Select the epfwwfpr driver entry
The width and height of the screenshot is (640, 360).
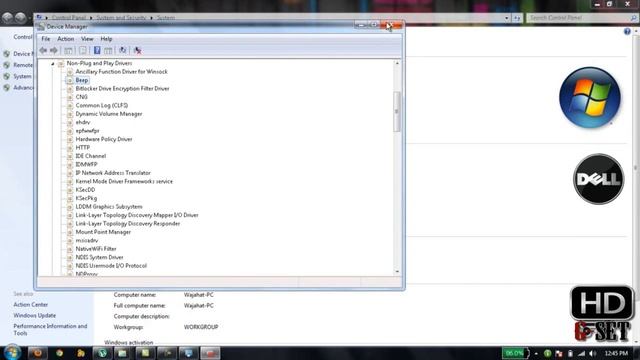pos(87,131)
